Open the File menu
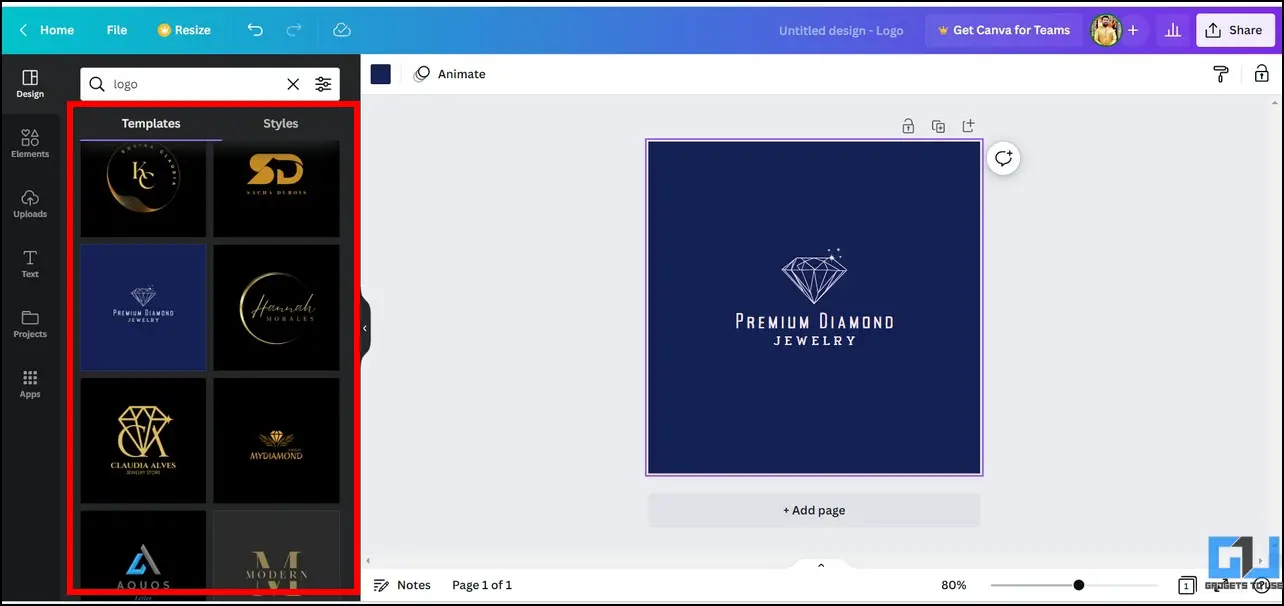The height and width of the screenshot is (606, 1284). [117, 30]
